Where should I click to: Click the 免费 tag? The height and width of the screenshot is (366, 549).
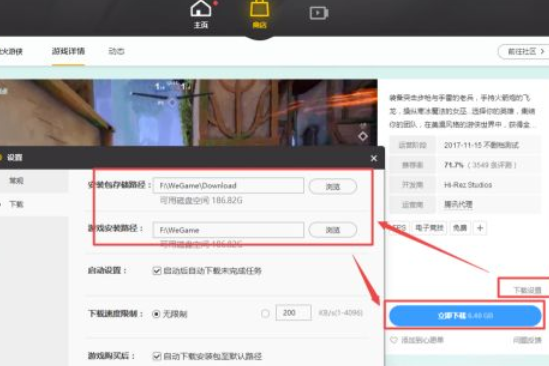click(x=460, y=228)
